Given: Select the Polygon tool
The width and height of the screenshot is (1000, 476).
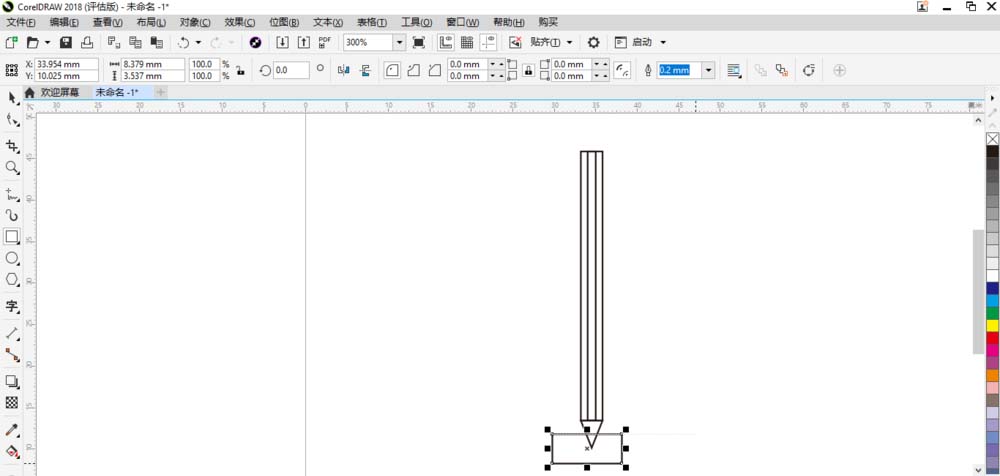Looking at the screenshot, I should (12, 279).
